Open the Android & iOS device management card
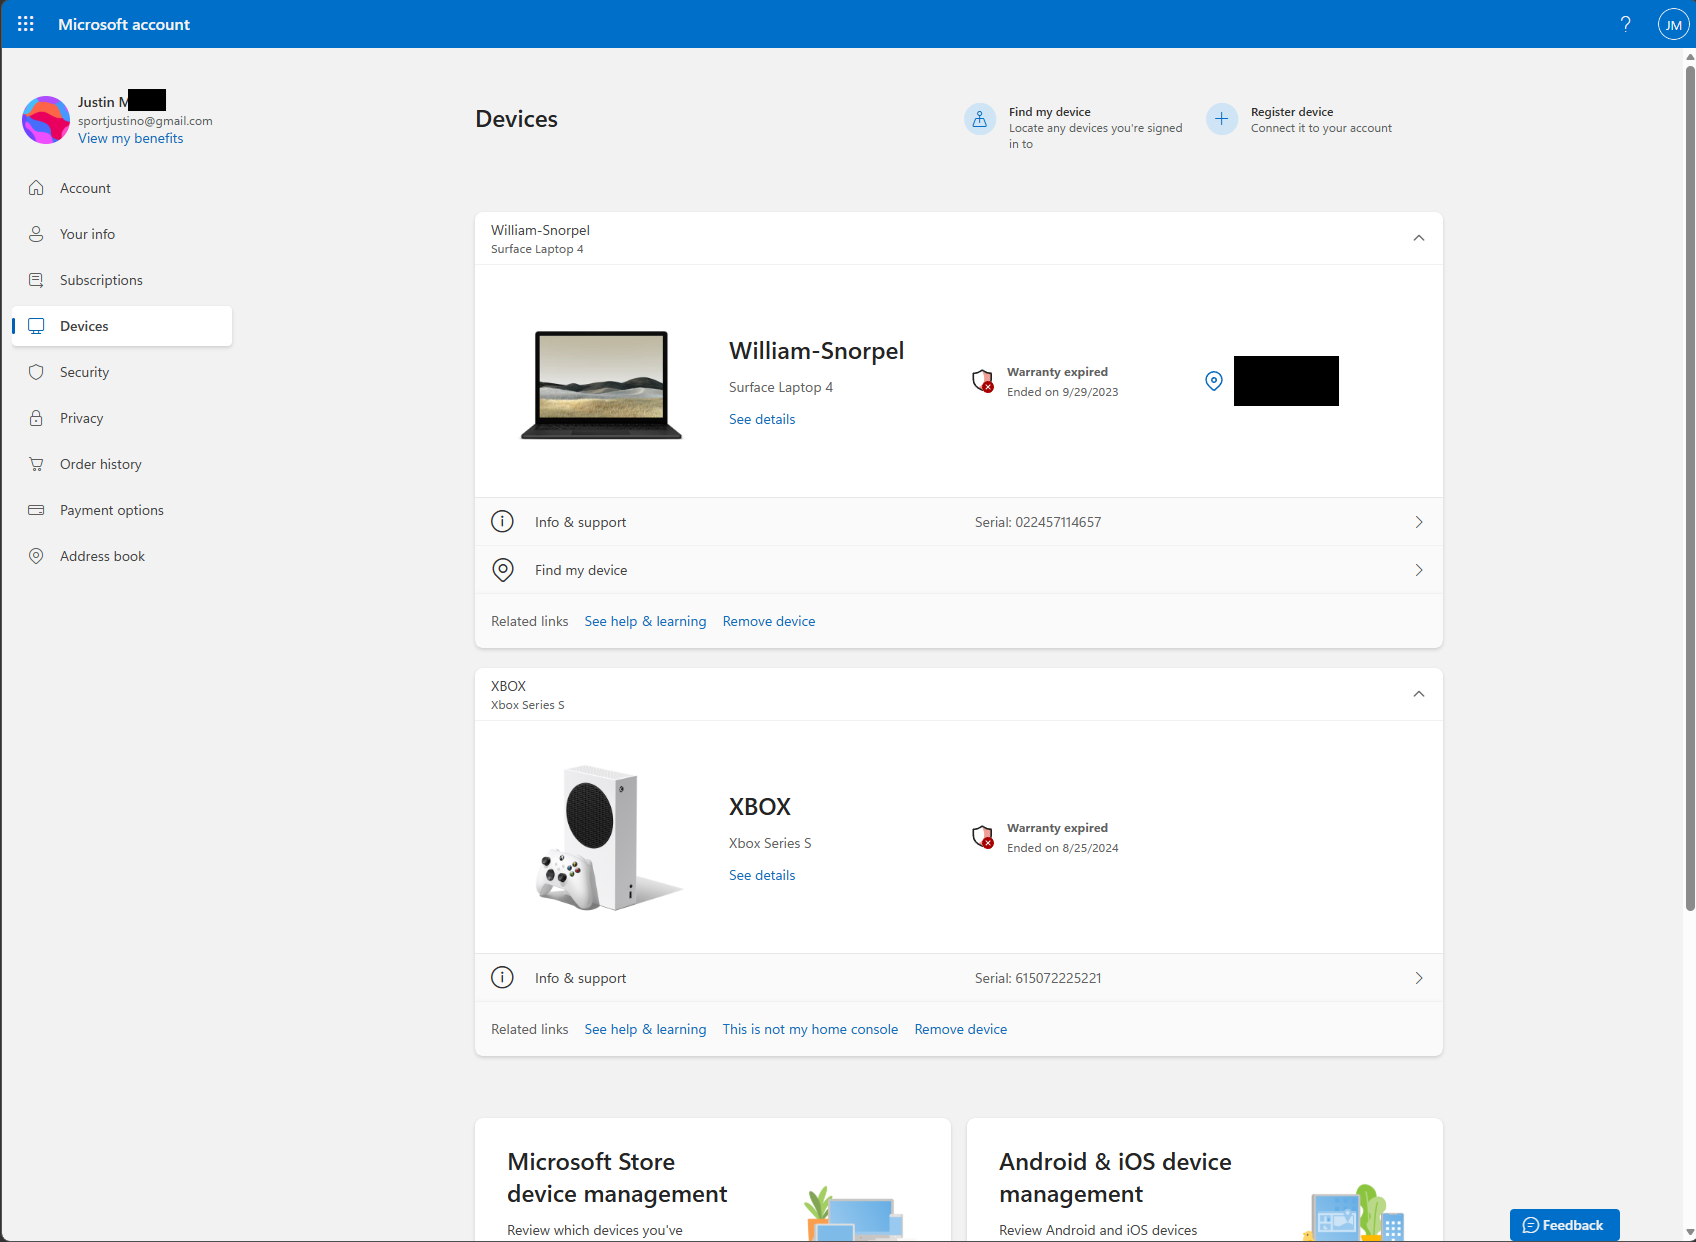 click(x=1205, y=1180)
